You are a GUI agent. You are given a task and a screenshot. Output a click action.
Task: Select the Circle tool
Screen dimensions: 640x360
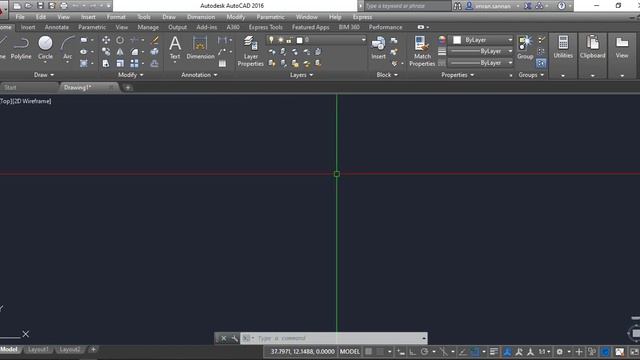click(45, 48)
